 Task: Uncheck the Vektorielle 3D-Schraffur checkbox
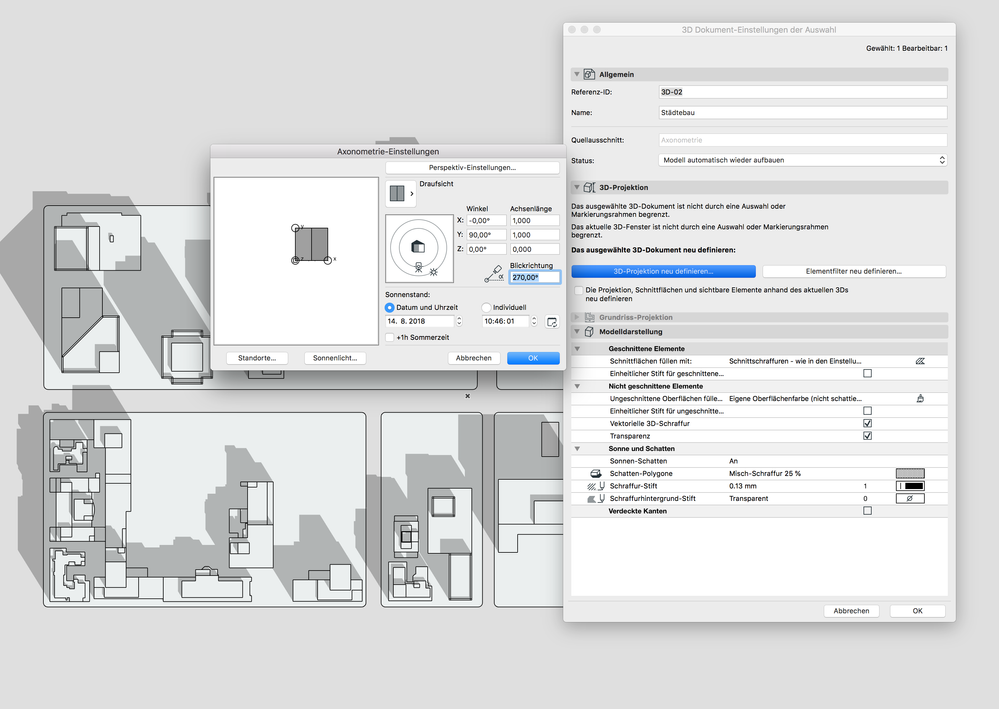click(867, 423)
